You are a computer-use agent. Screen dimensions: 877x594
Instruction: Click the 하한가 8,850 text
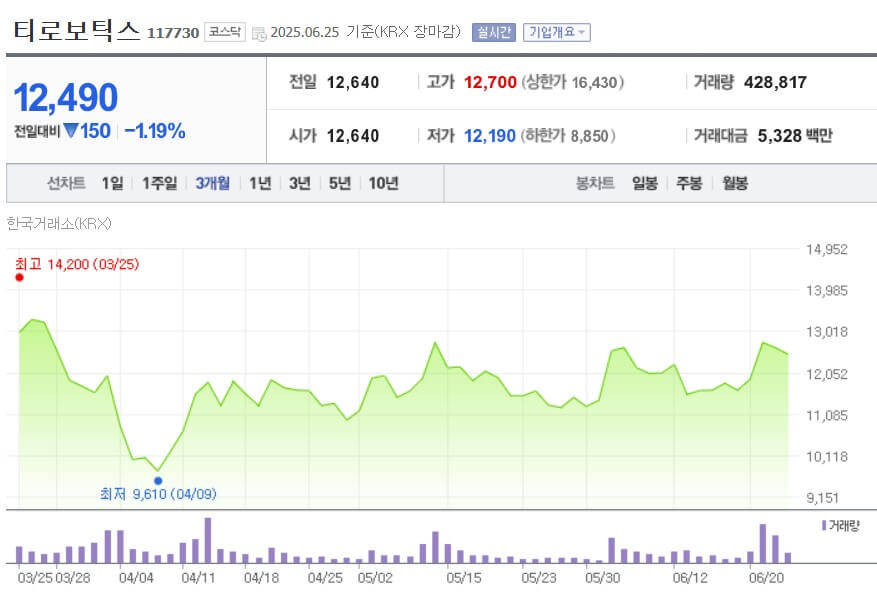pyautogui.click(x=568, y=136)
